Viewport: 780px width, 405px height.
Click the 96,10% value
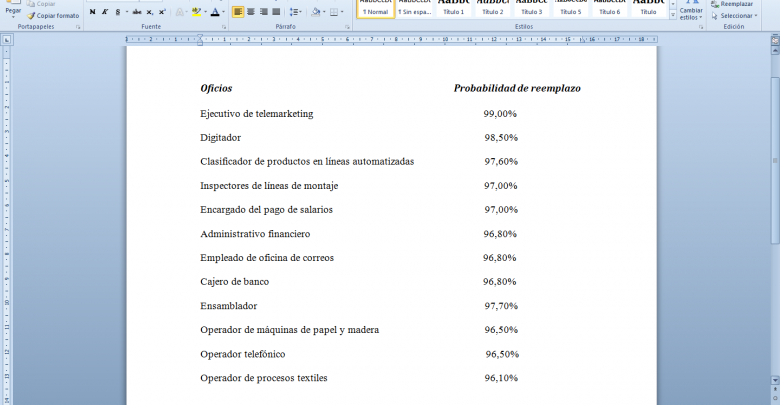[x=501, y=378]
